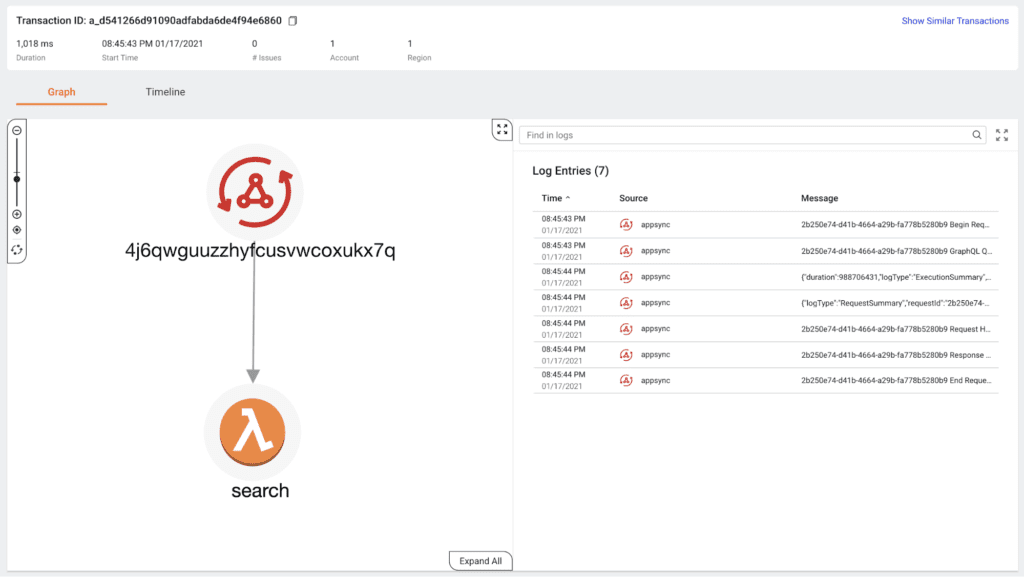1024x577 pixels.
Task: Open Show Similar Transactions
Action: [955, 20]
